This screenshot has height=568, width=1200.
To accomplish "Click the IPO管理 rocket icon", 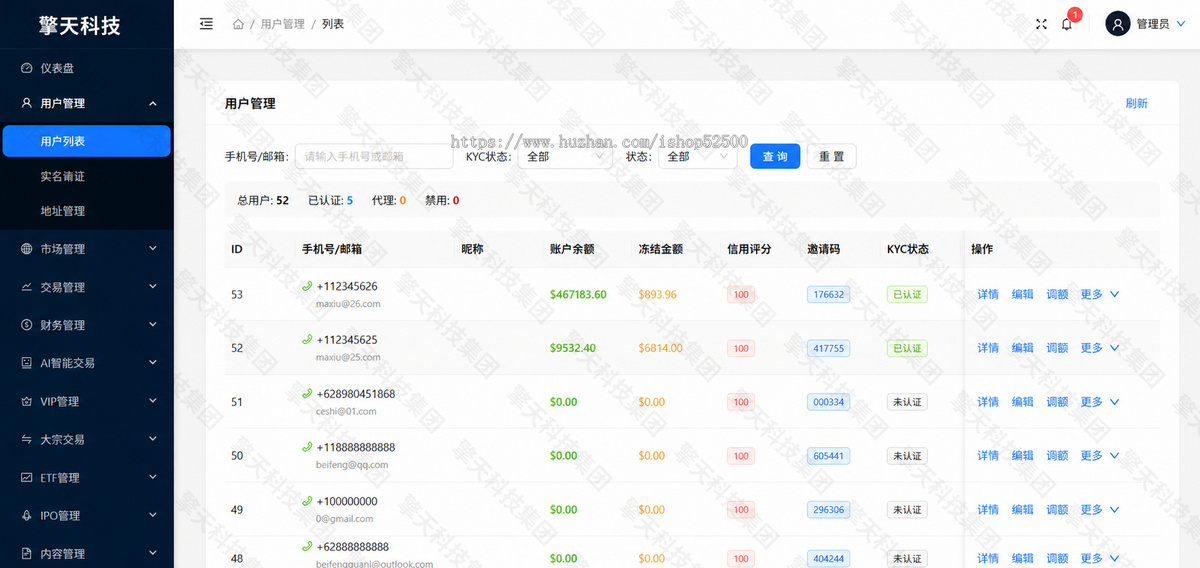I will point(27,516).
